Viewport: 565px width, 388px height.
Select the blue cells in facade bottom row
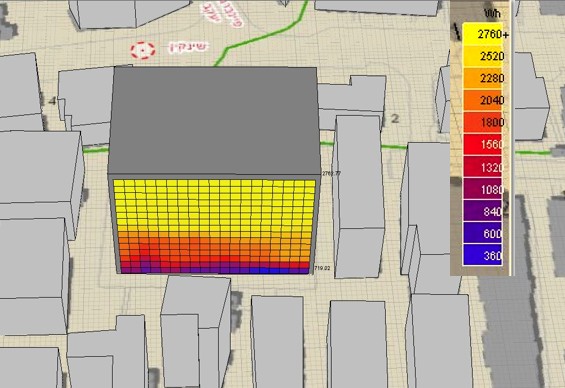point(269,270)
